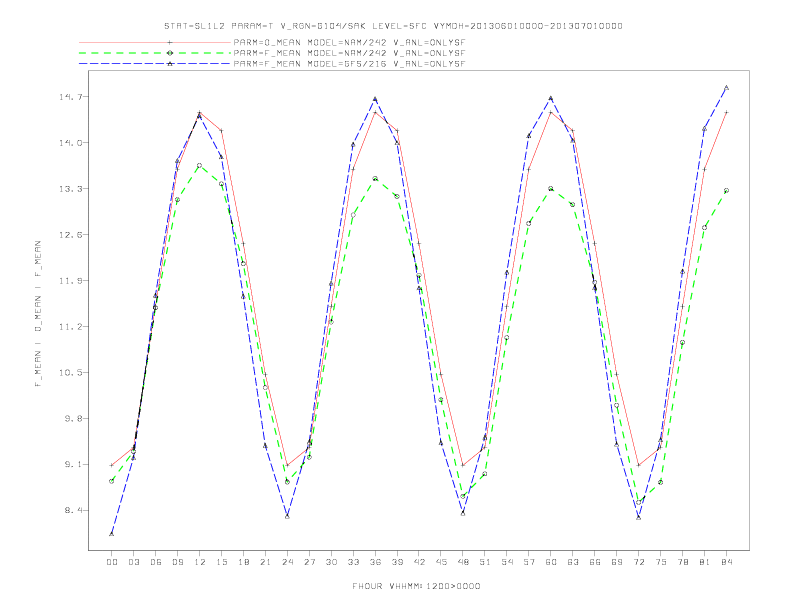Click the x-axis tick label 30
This screenshot has height=612, width=792.
pos(331,562)
